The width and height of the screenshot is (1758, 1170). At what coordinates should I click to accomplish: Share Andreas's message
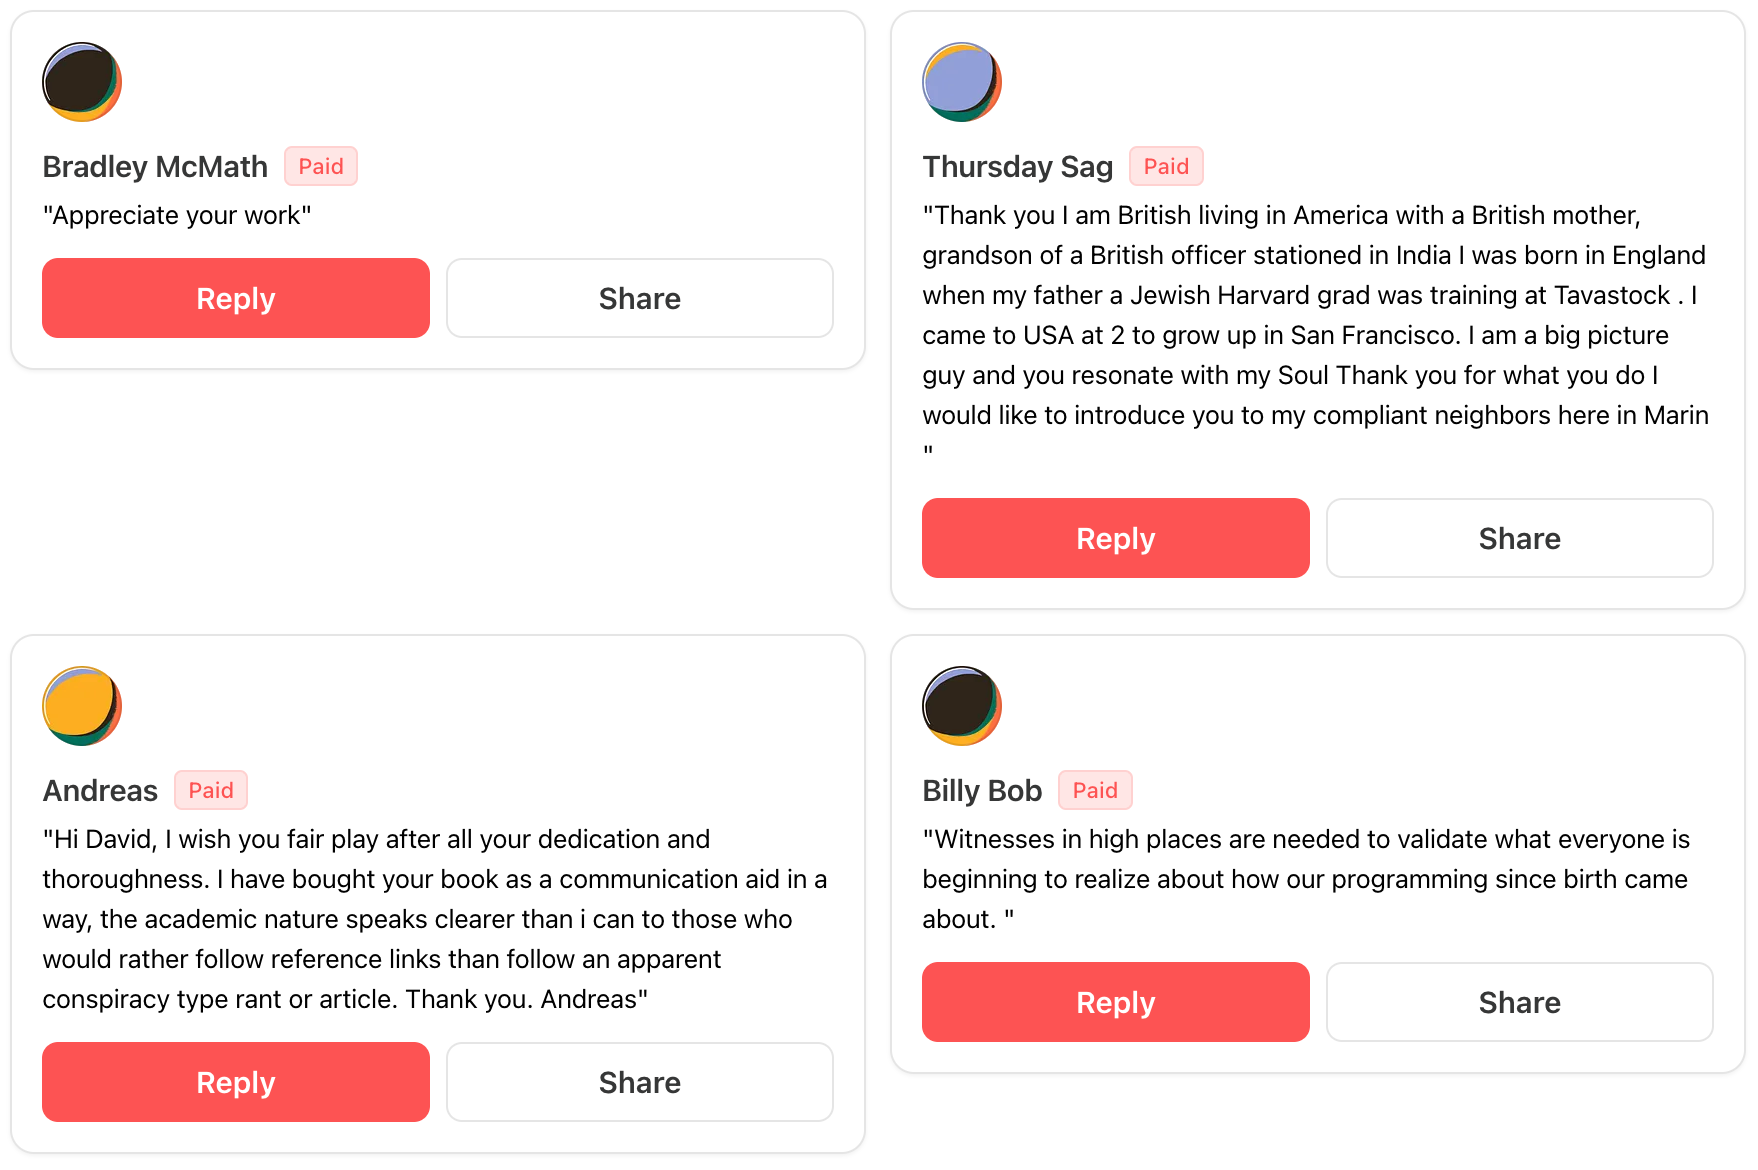pos(640,1082)
